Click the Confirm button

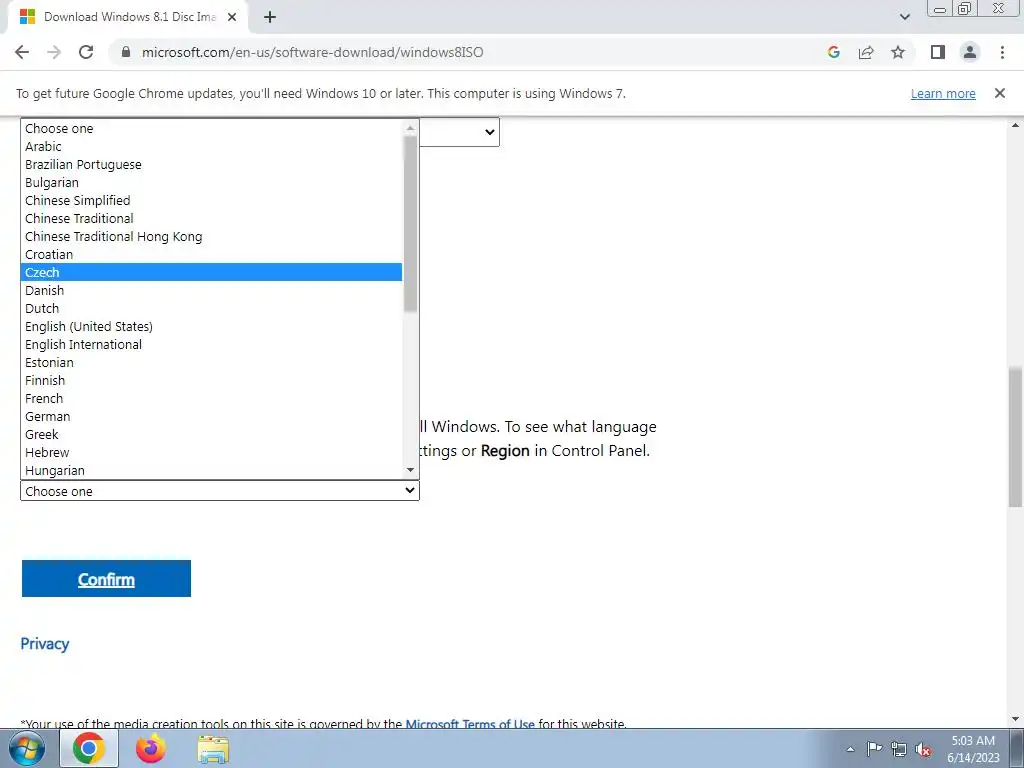click(106, 579)
